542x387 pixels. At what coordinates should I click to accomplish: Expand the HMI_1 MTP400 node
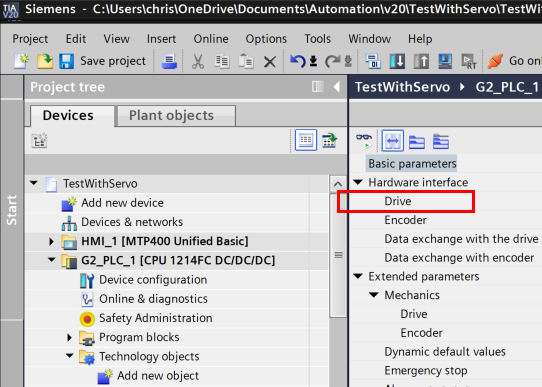(52, 241)
